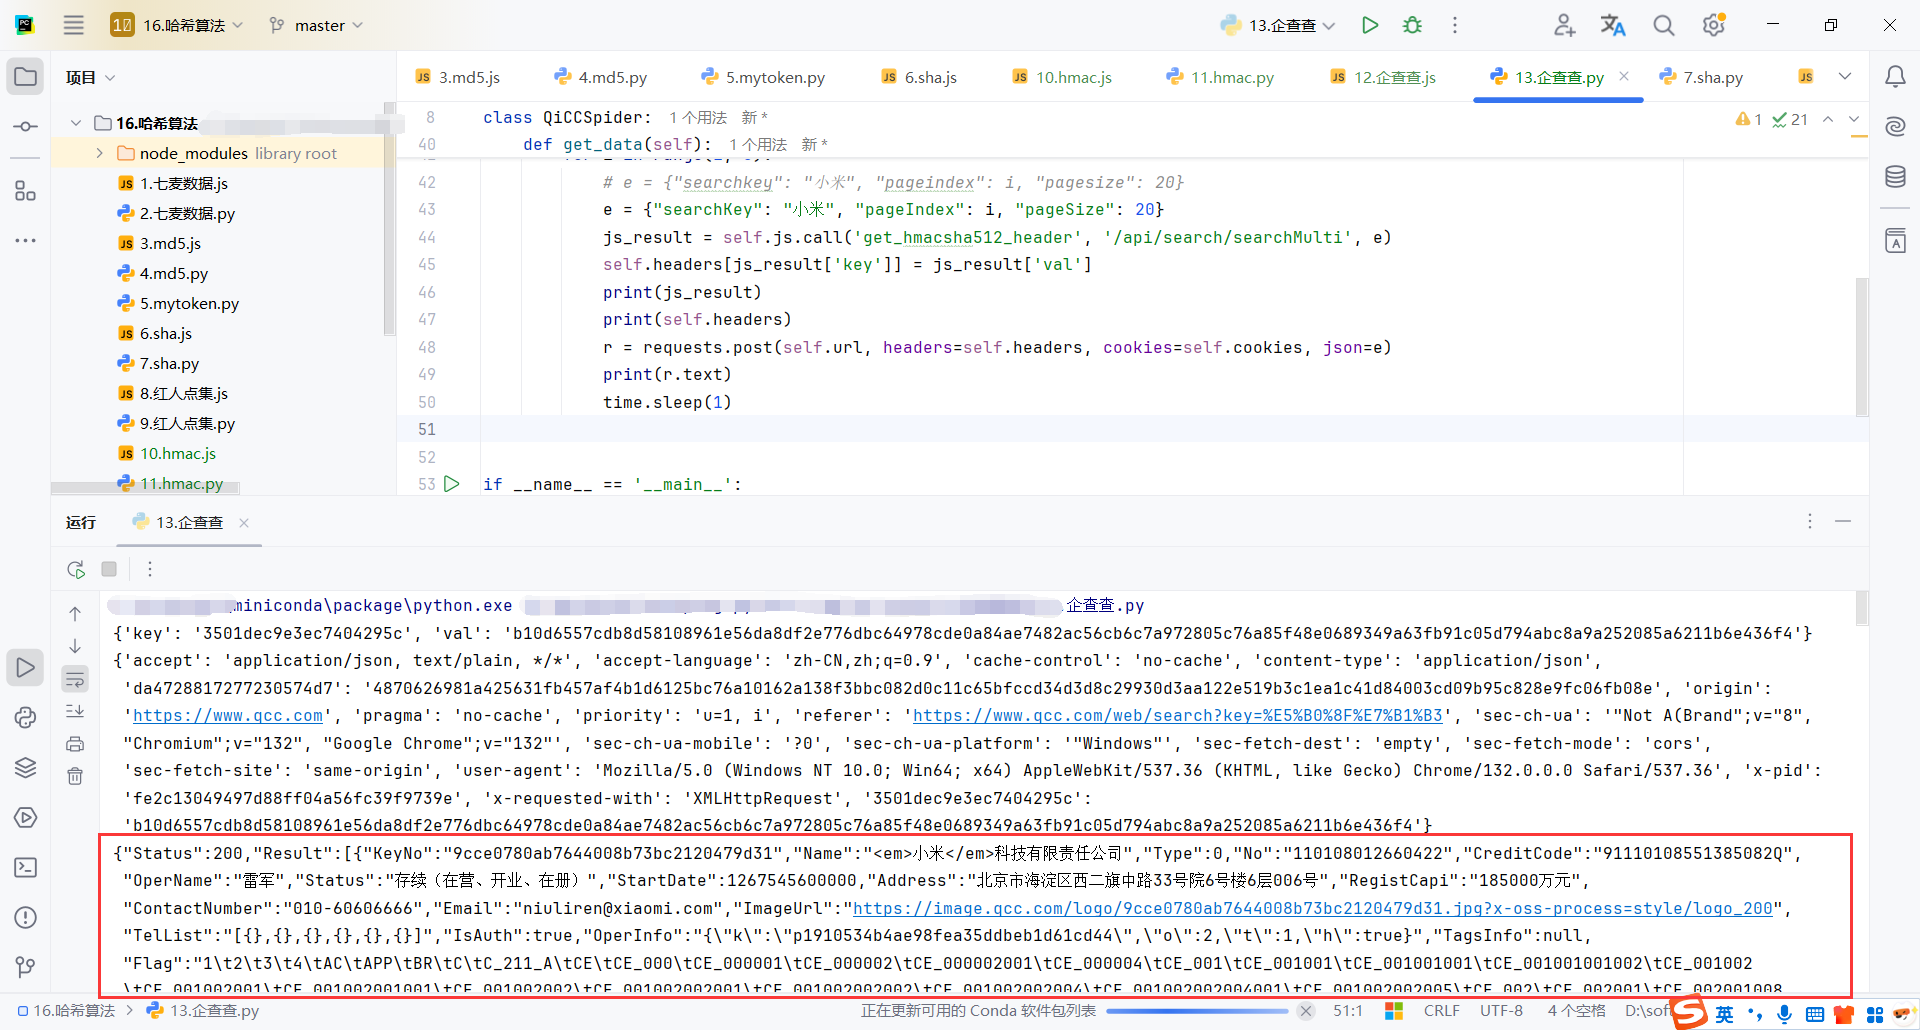The height and width of the screenshot is (1030, 1920).
Task: Hide the Run tool window
Action: click(x=1843, y=521)
